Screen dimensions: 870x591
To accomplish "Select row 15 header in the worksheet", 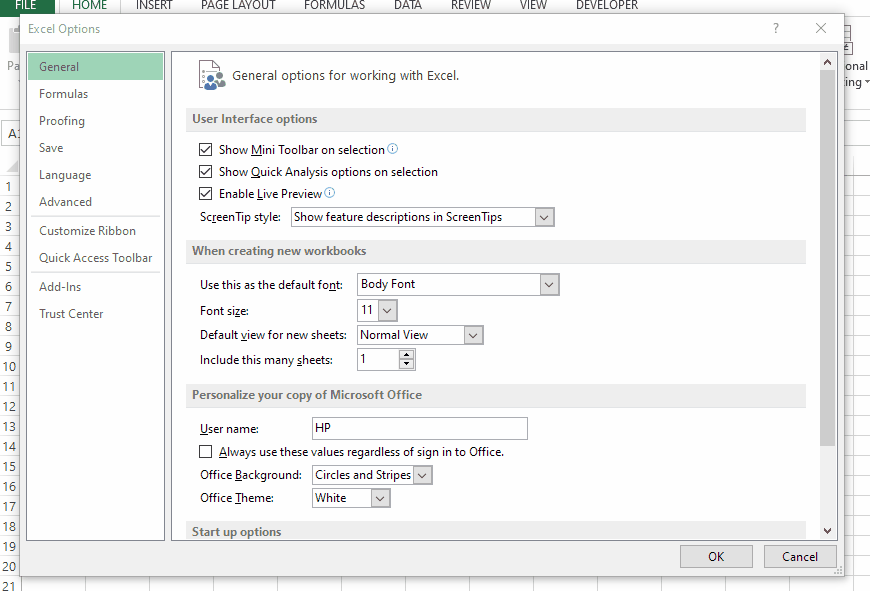I will tap(9, 466).
